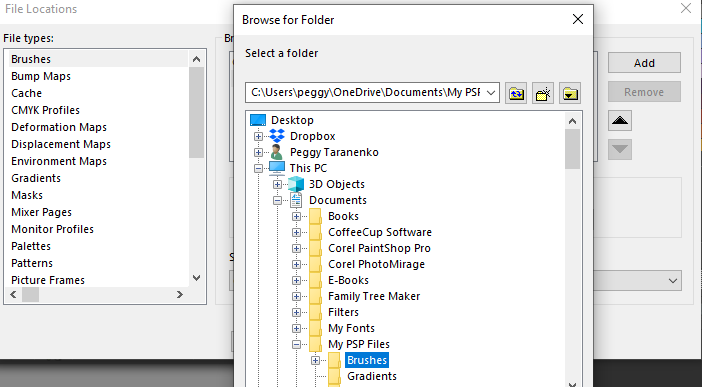Viewport: 702px width, 387px height.
Task: Expand the Corel PaintShop Pro folder
Action: click(x=296, y=249)
